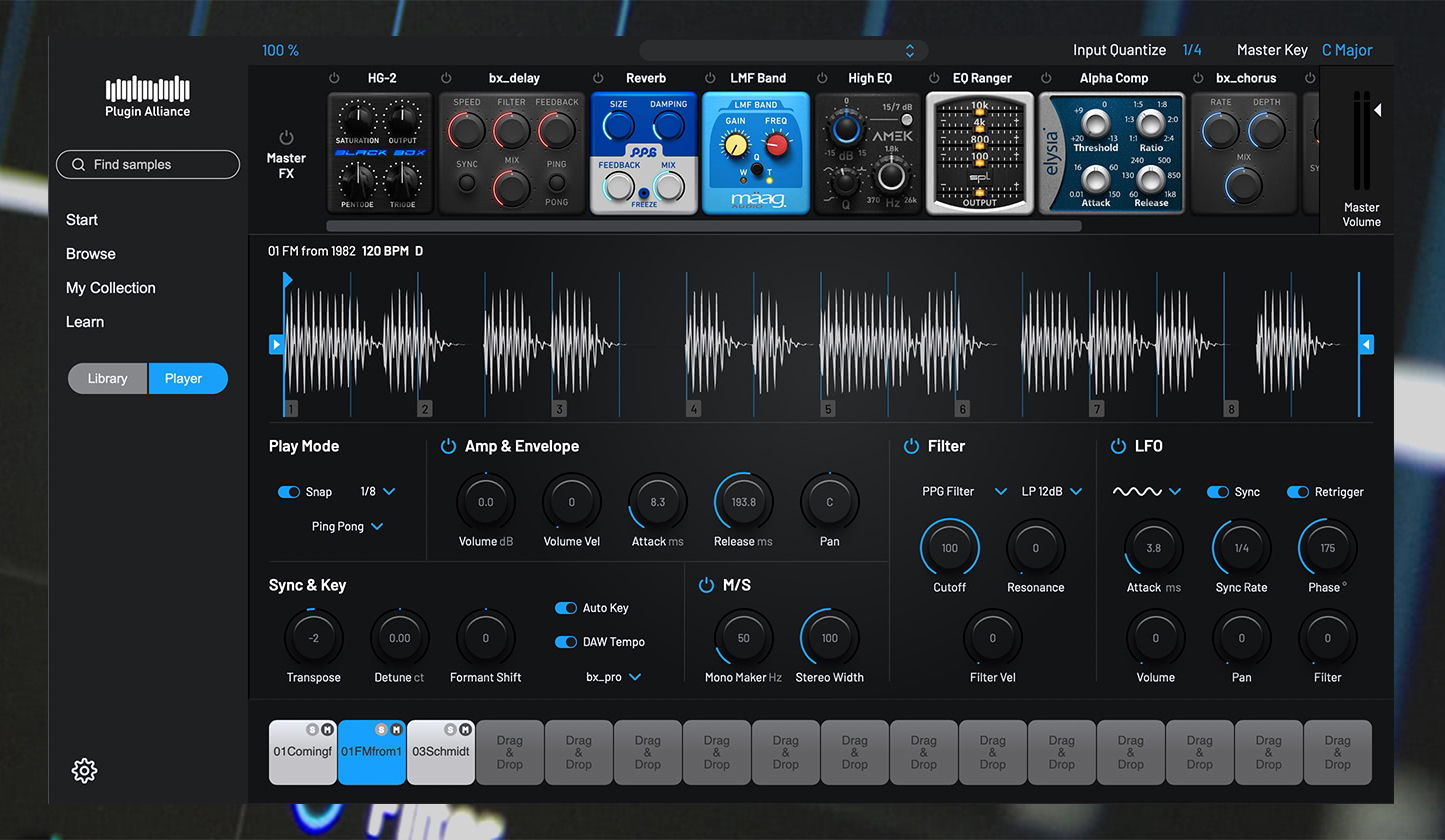Toggle the Master FX power icon

(x=286, y=137)
